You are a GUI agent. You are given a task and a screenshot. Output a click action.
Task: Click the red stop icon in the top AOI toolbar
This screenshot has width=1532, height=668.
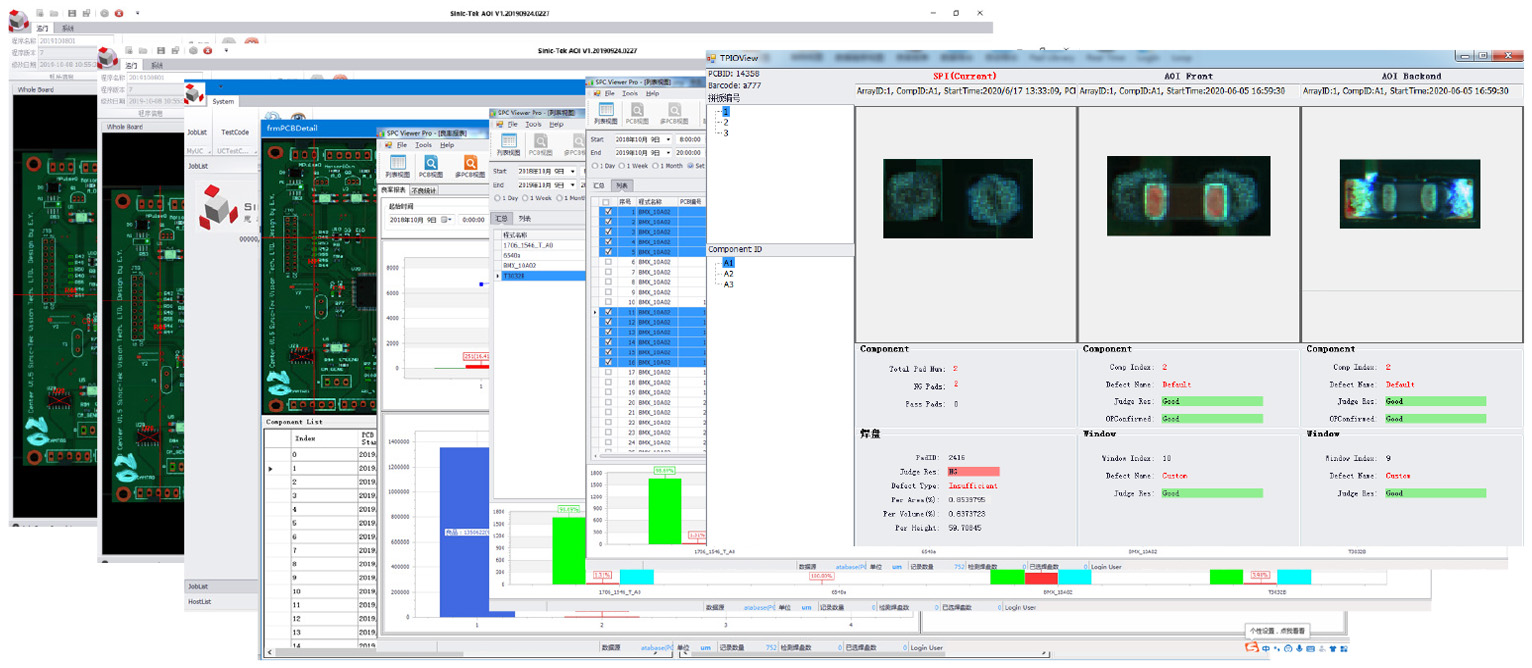[x=119, y=13]
